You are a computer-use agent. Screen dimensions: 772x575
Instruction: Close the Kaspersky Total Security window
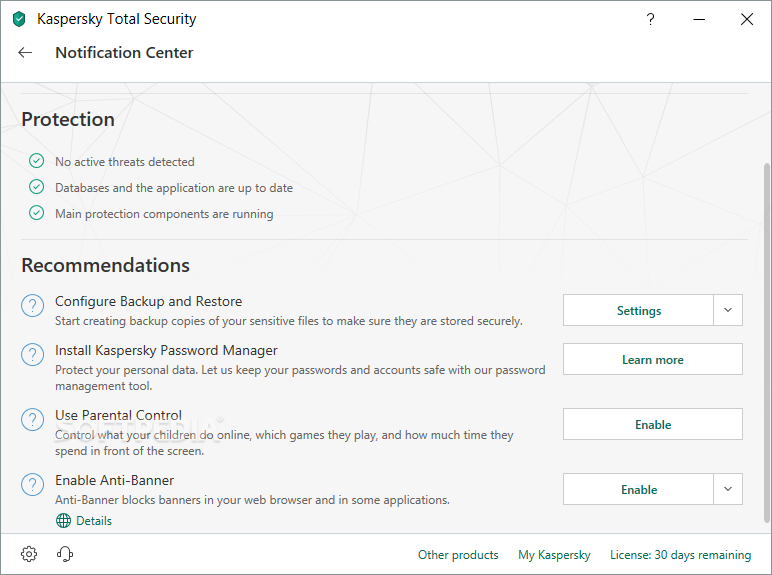[747, 19]
